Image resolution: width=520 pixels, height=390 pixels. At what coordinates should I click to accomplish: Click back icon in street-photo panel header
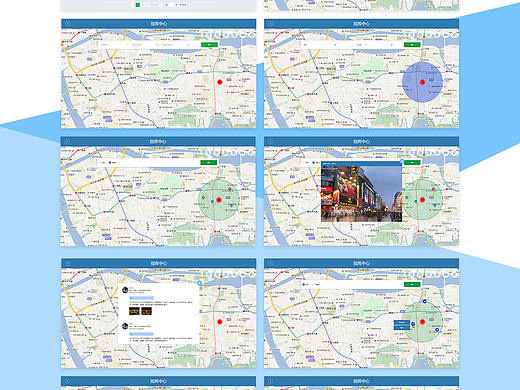270,141
